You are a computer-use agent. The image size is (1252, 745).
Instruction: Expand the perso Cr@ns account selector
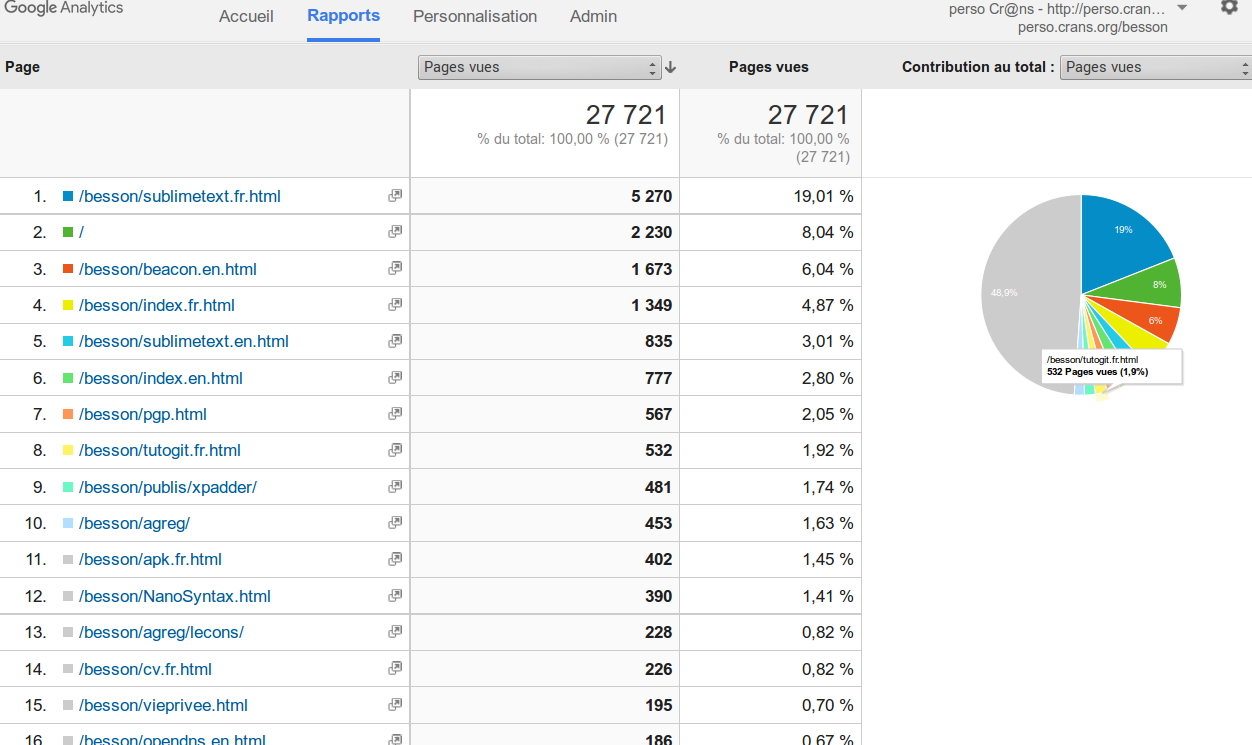point(1182,9)
